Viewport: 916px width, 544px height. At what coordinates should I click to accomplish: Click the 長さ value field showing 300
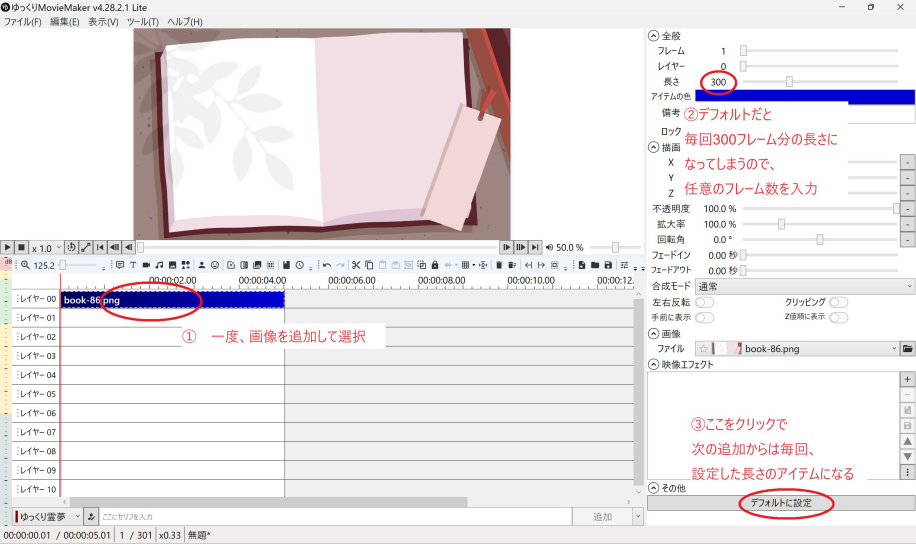717,82
